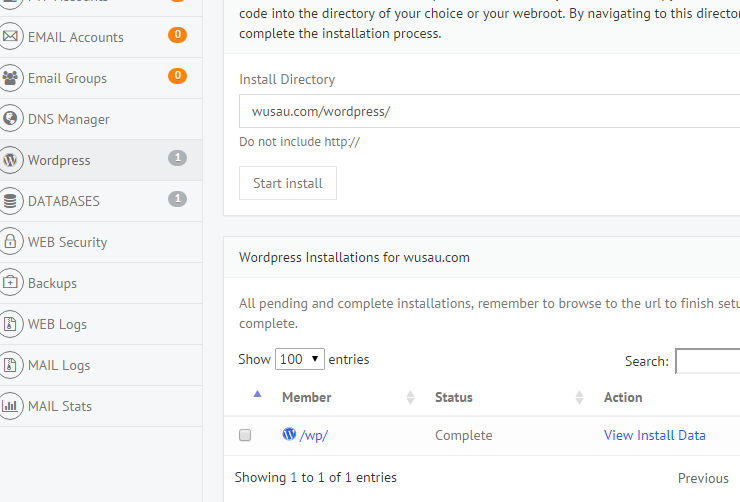Toggle sort on the first arrow column

tap(257, 394)
